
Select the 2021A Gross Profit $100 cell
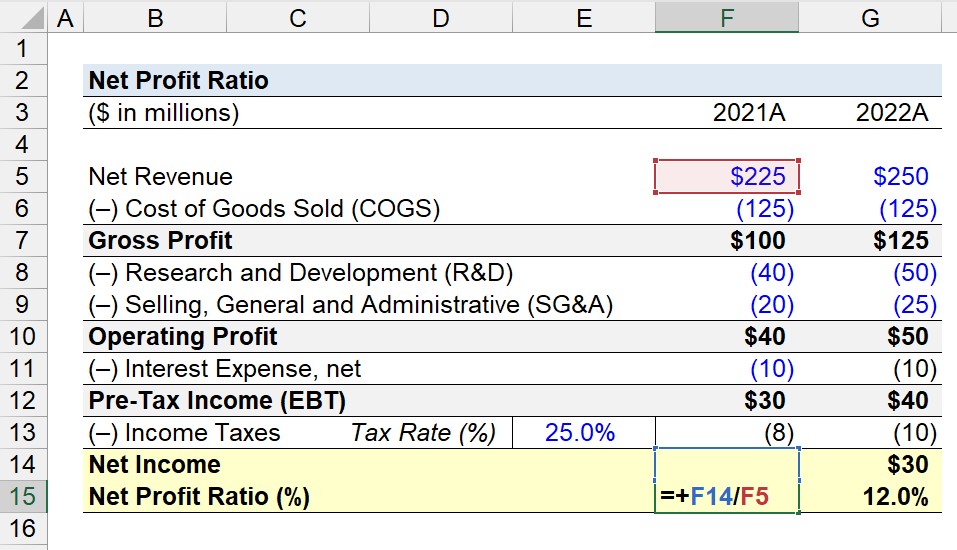click(x=726, y=241)
